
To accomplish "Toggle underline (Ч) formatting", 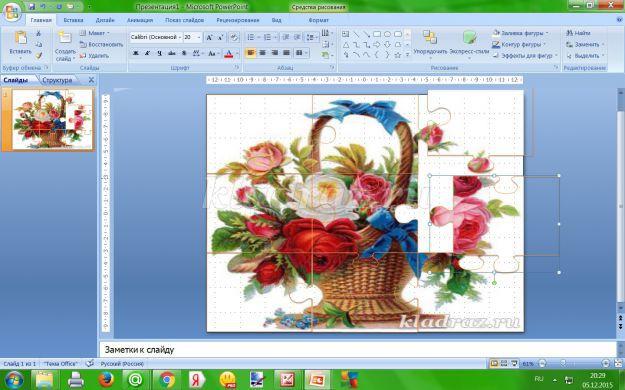I will pyautogui.click(x=160, y=53).
